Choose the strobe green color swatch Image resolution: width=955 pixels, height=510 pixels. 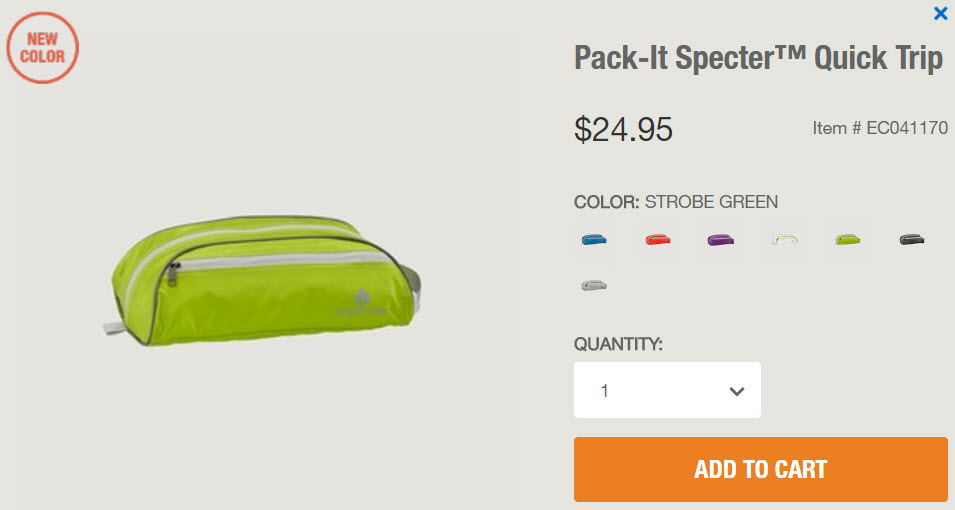click(x=848, y=240)
